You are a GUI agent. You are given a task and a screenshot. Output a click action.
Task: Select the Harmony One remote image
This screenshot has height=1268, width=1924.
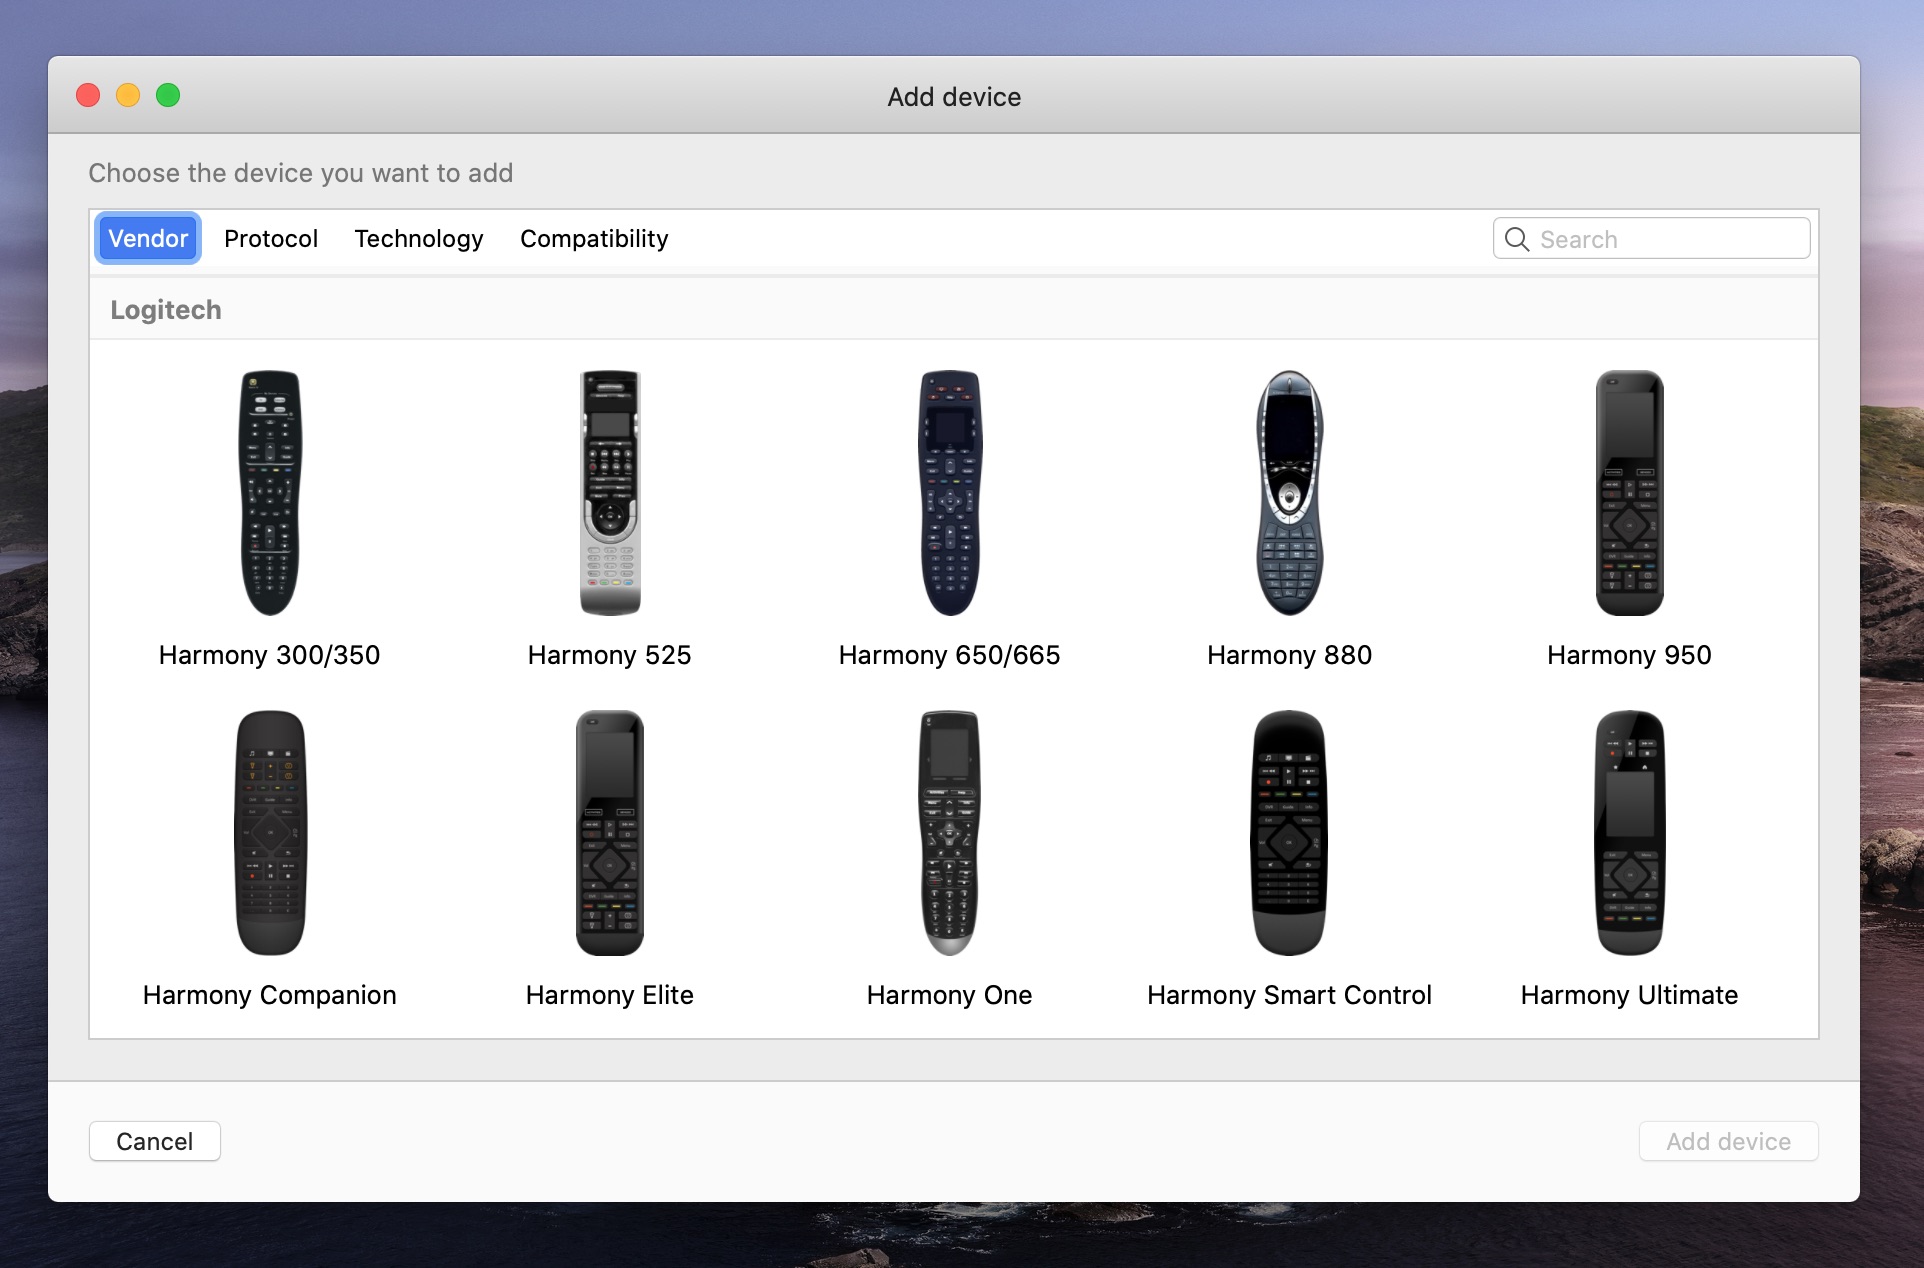[x=950, y=833]
